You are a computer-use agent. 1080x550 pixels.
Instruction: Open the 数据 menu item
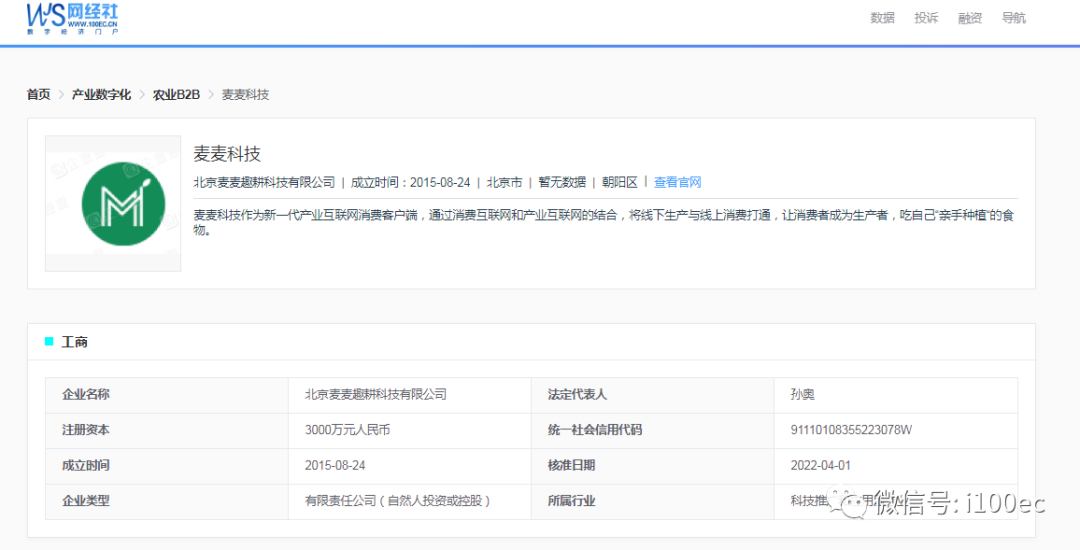point(882,18)
